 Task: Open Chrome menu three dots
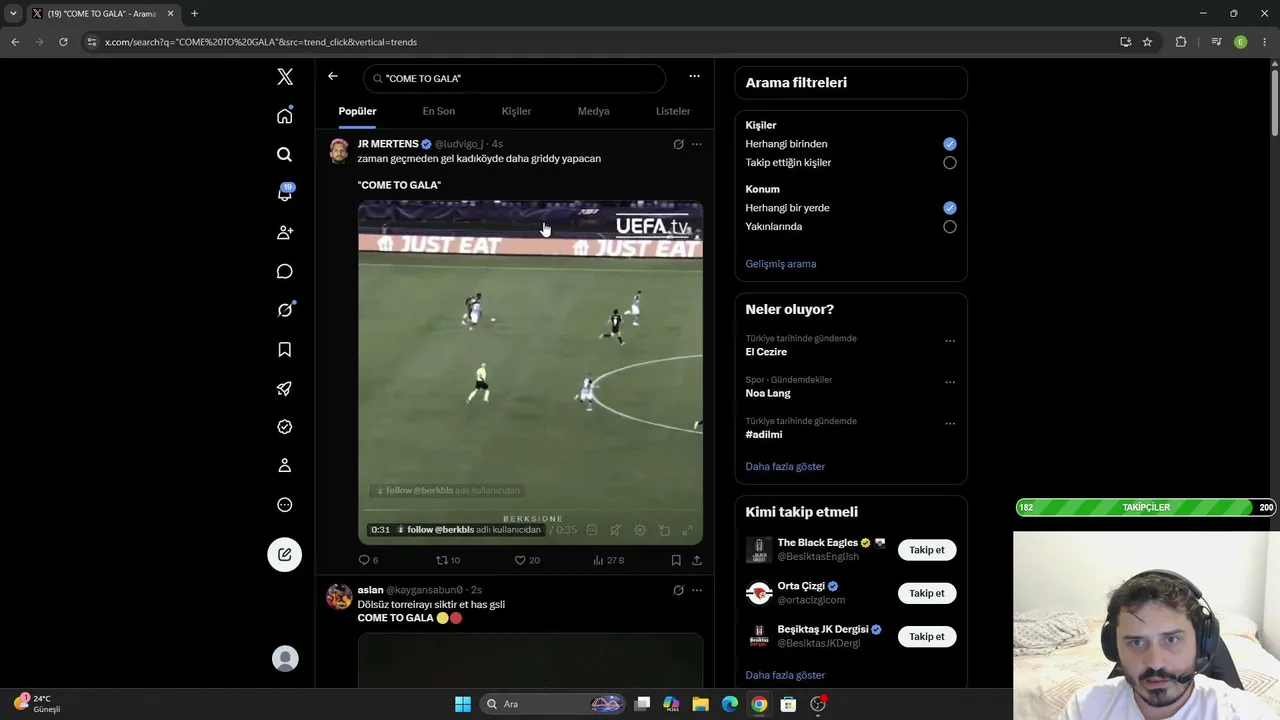[1264, 42]
